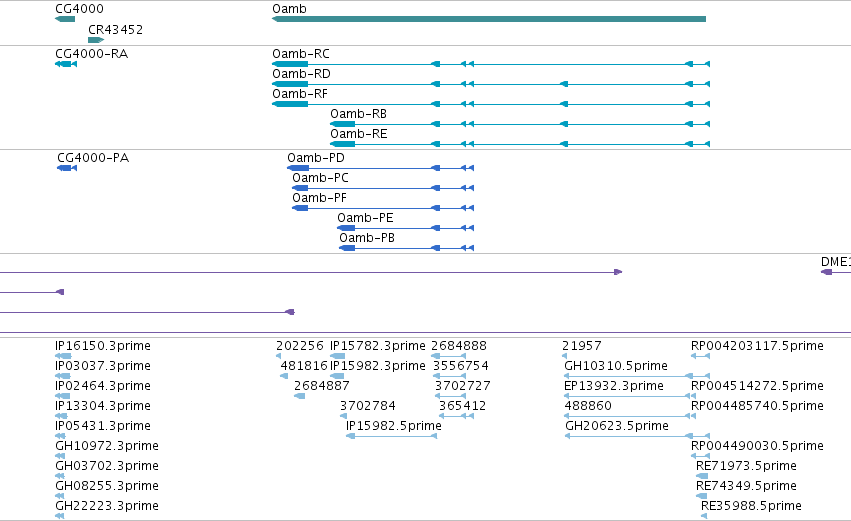Click the 202256 feature label

(x=300, y=346)
